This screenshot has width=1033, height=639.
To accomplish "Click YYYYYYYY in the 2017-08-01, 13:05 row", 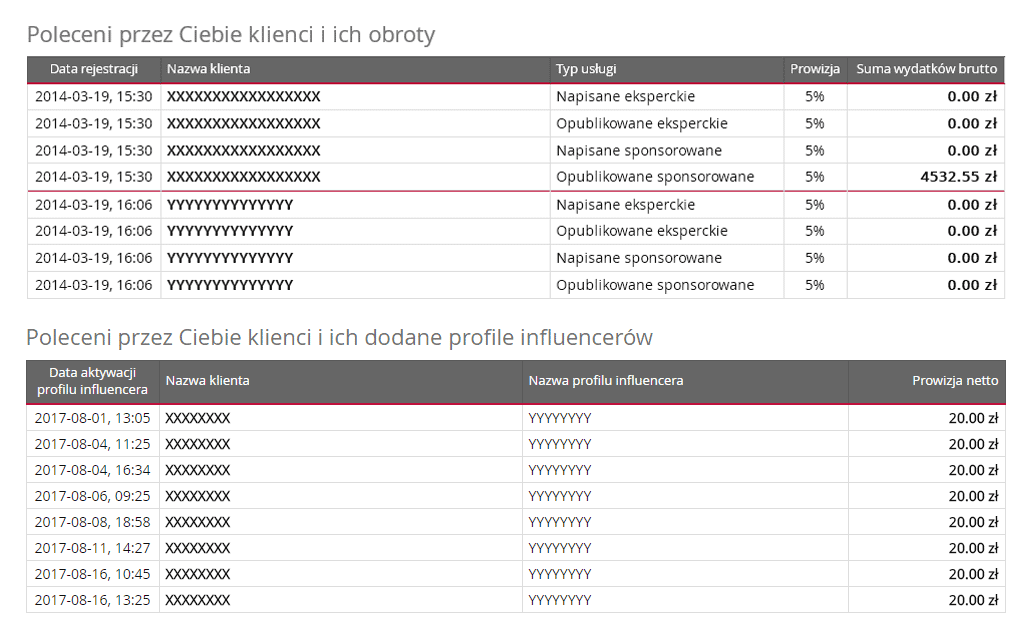I will pos(560,418).
